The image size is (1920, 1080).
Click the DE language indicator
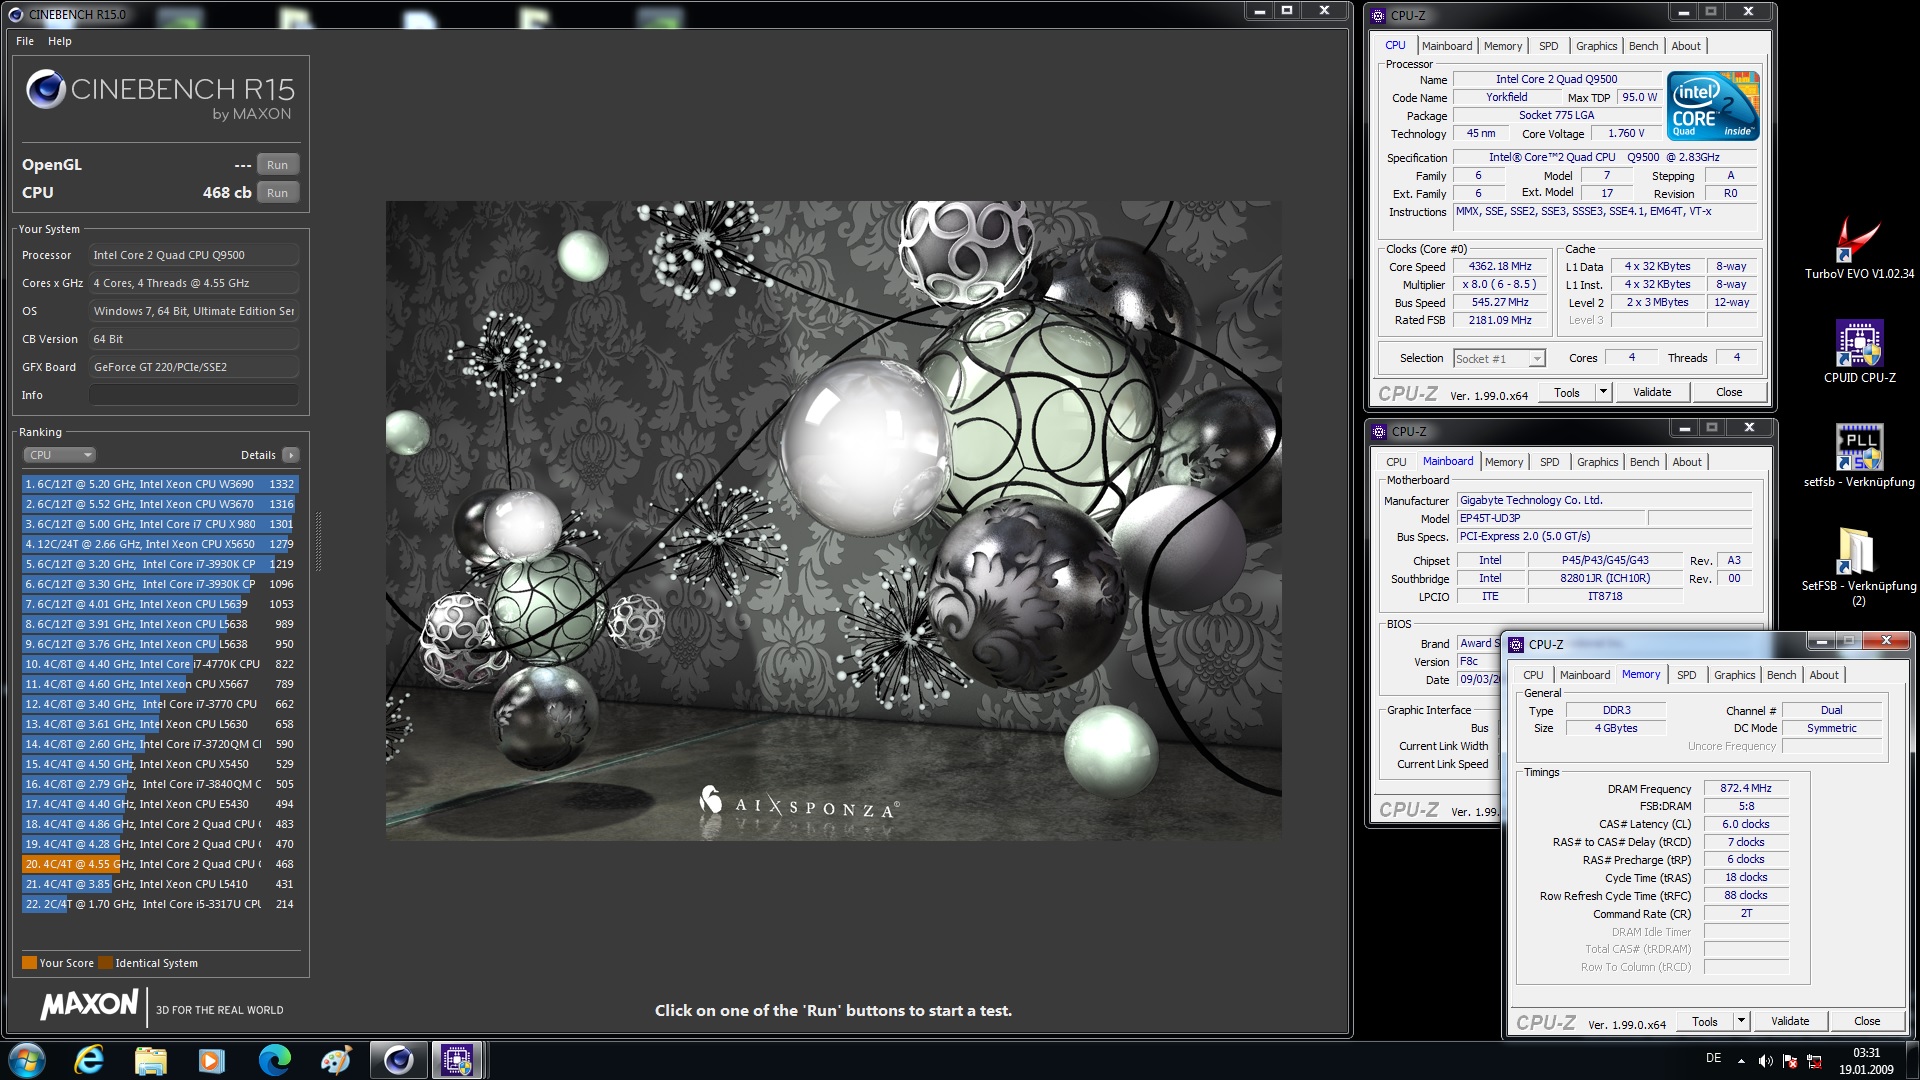(x=1713, y=1058)
